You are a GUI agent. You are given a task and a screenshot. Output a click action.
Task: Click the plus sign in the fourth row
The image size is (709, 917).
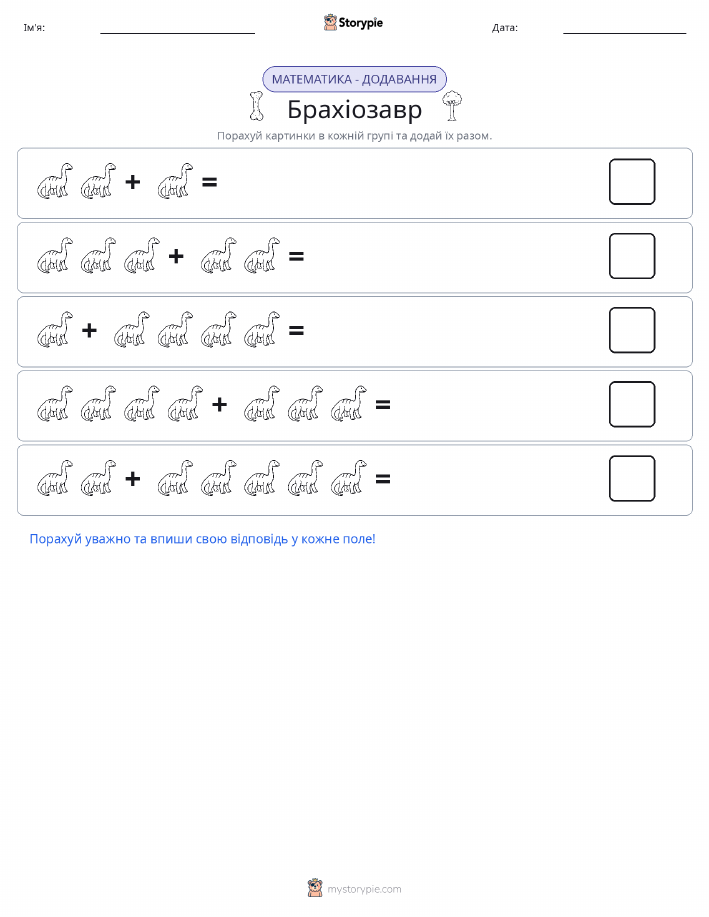click(219, 404)
